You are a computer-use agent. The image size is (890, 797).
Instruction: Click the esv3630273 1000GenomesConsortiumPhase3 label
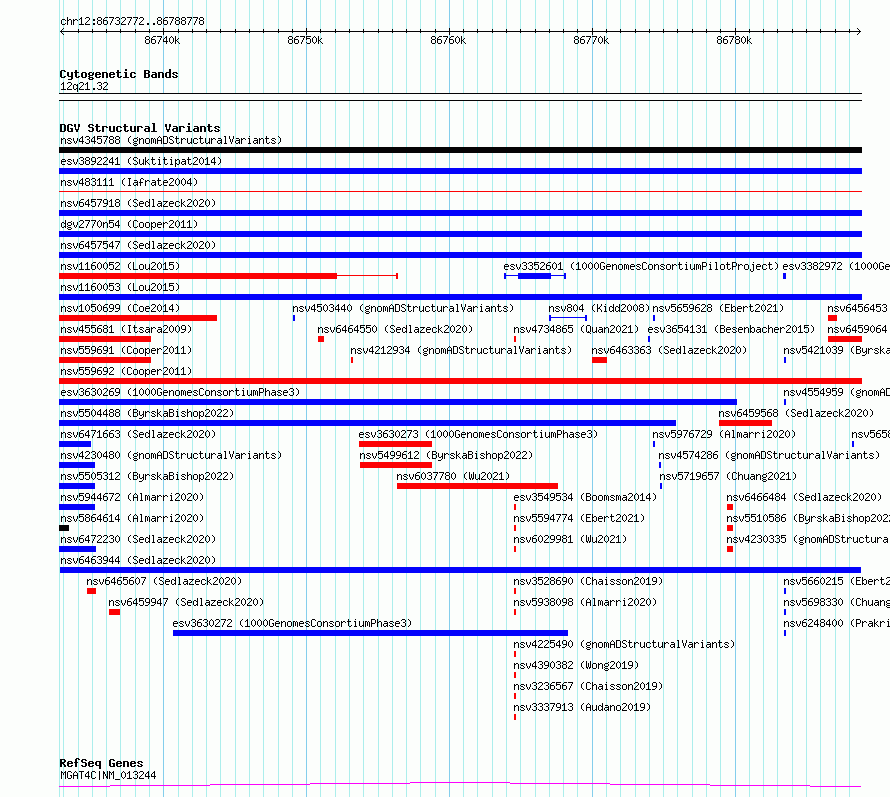pyautogui.click(x=478, y=434)
